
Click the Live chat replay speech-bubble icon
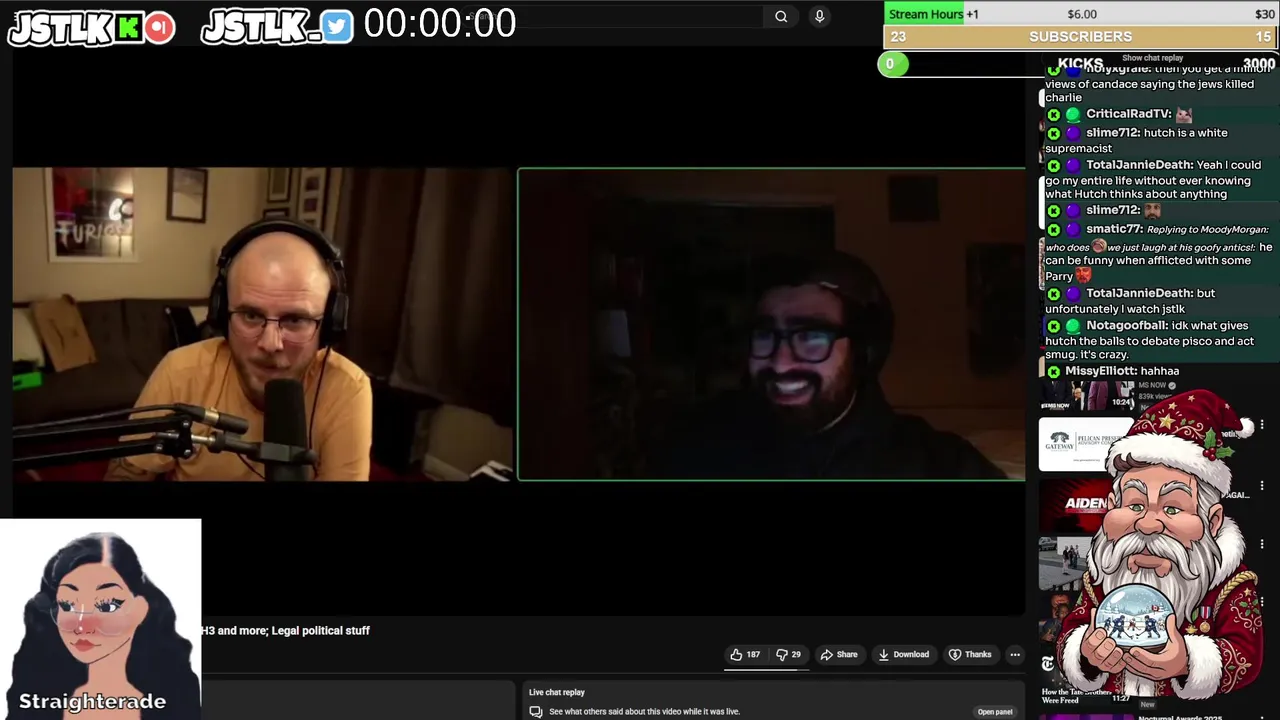(536, 712)
